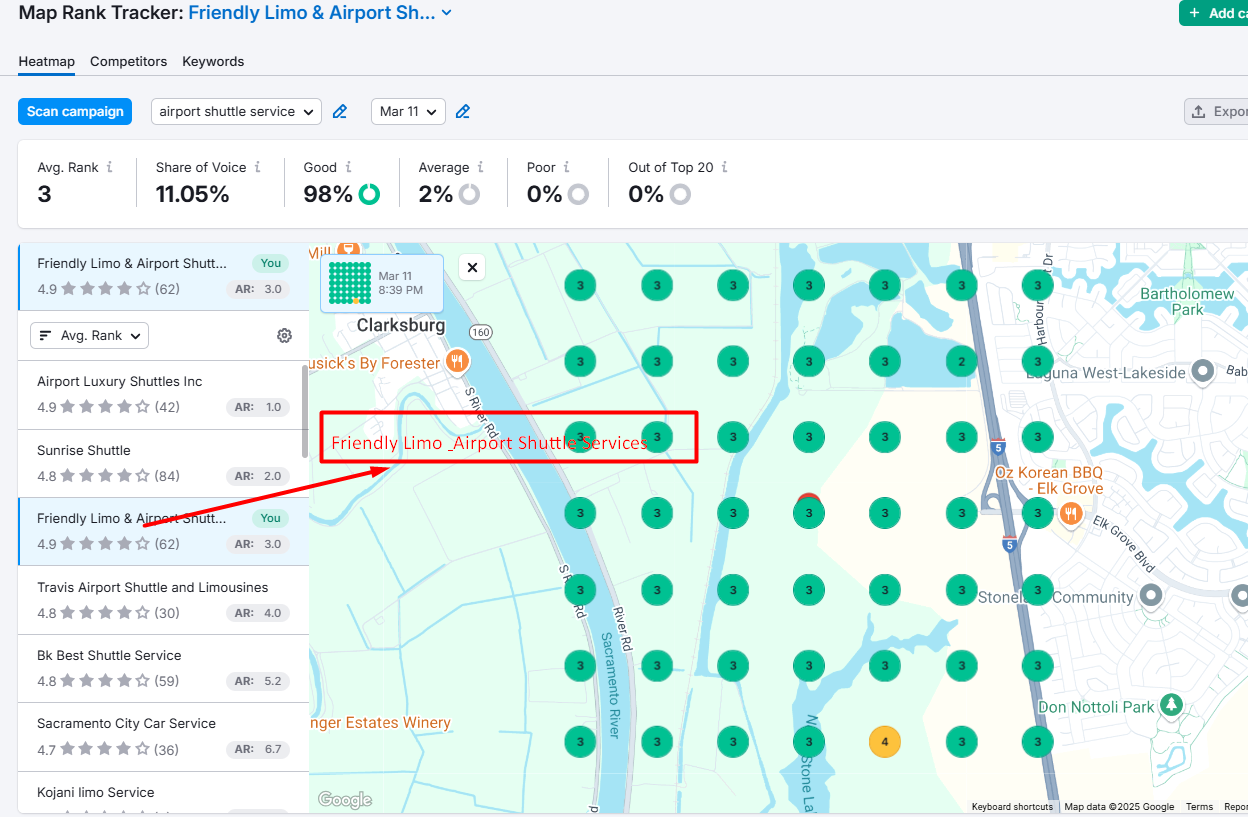
Task: Expand the campaign name chevron in title
Action: (x=447, y=13)
